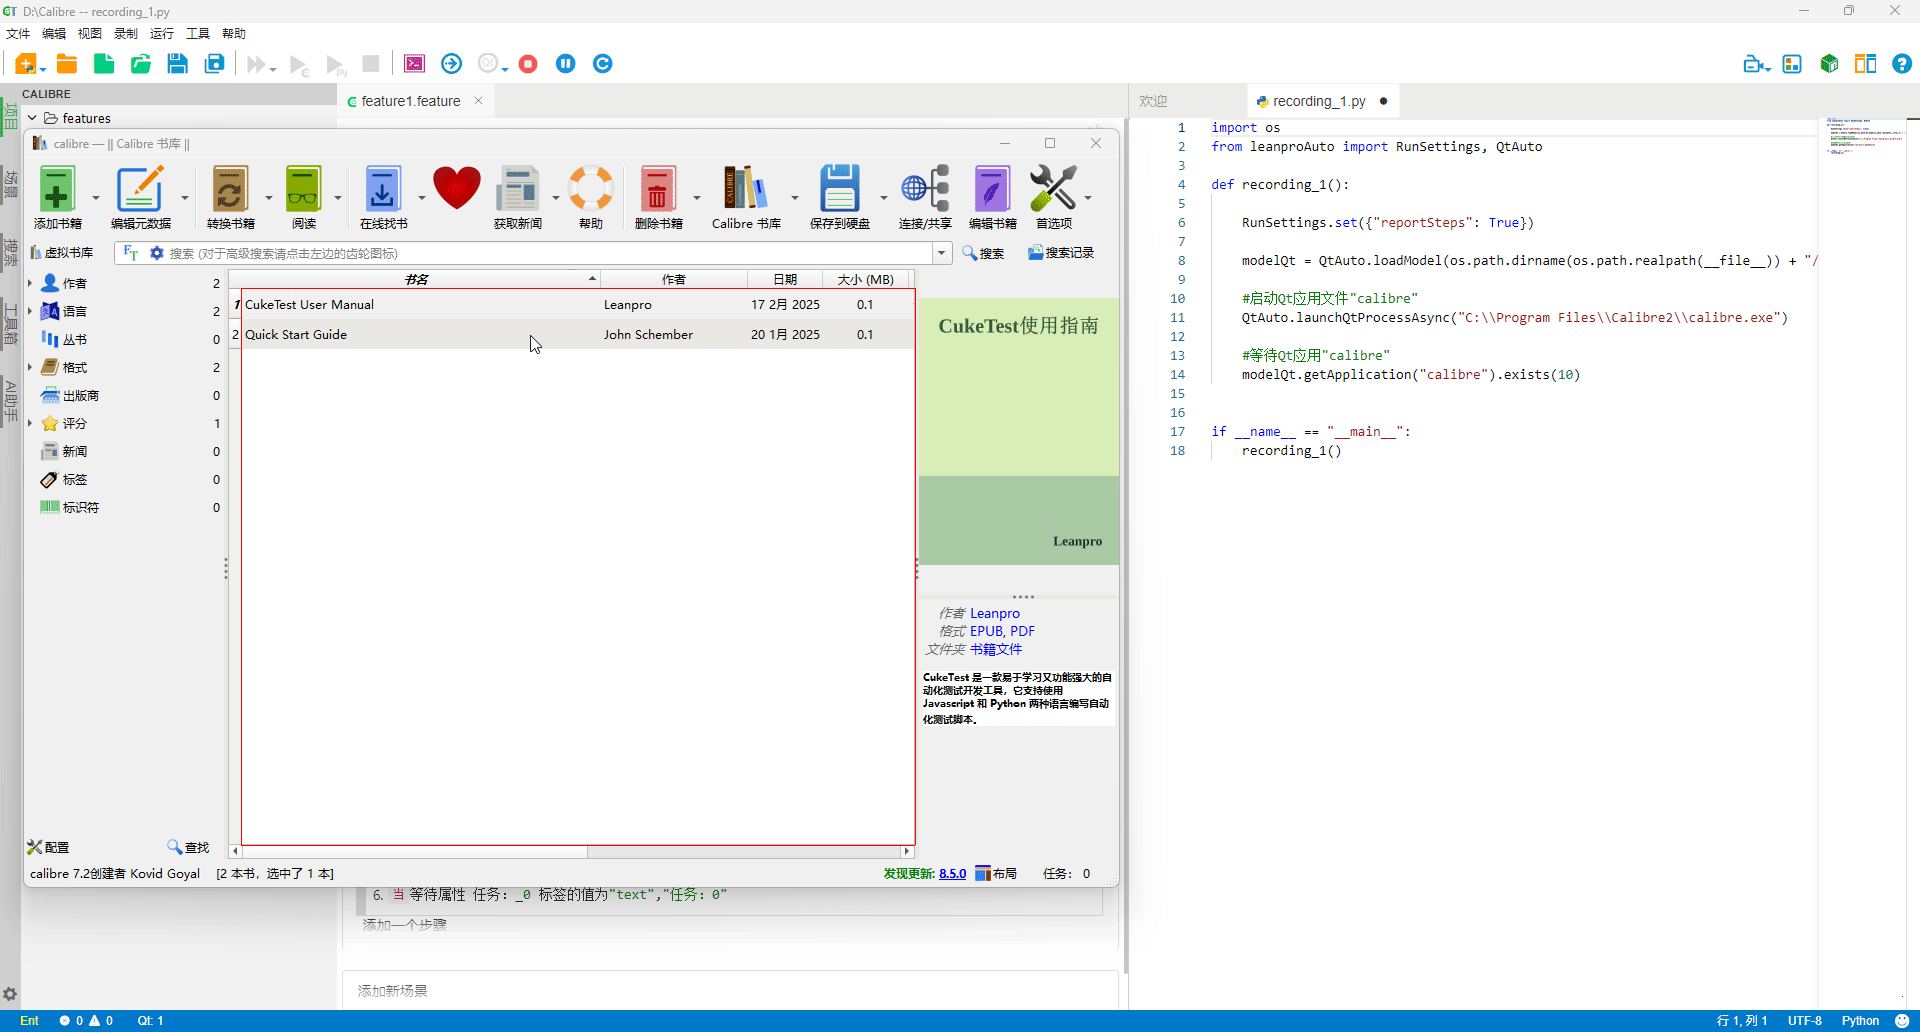Open the 工具 menu

[x=198, y=34]
